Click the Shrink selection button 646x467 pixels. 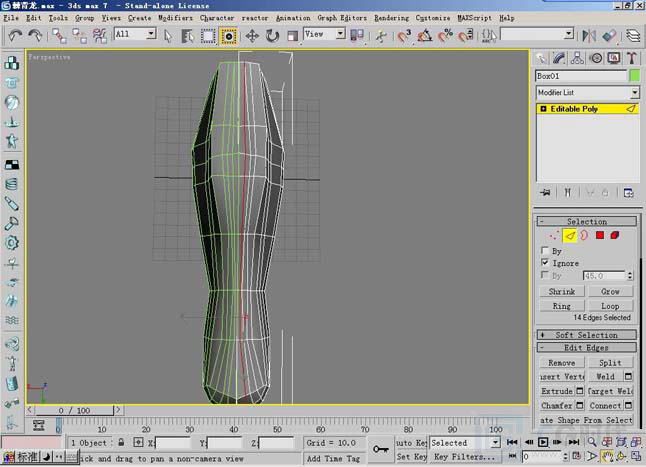pos(562,291)
